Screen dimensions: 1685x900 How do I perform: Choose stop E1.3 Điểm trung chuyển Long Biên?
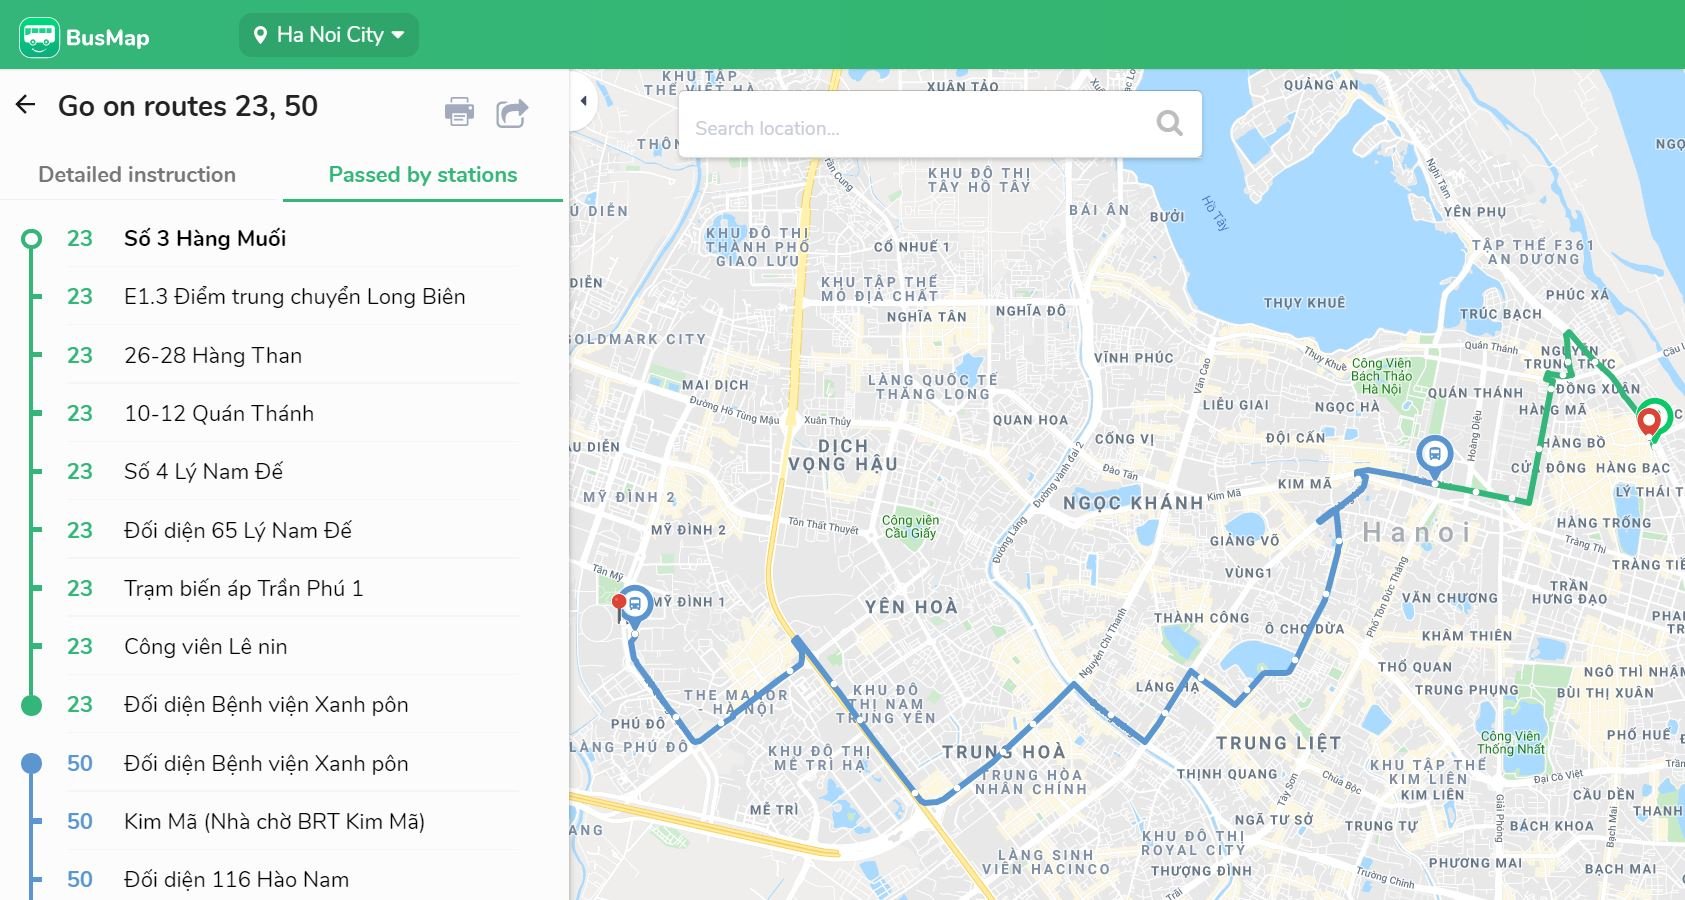click(294, 297)
